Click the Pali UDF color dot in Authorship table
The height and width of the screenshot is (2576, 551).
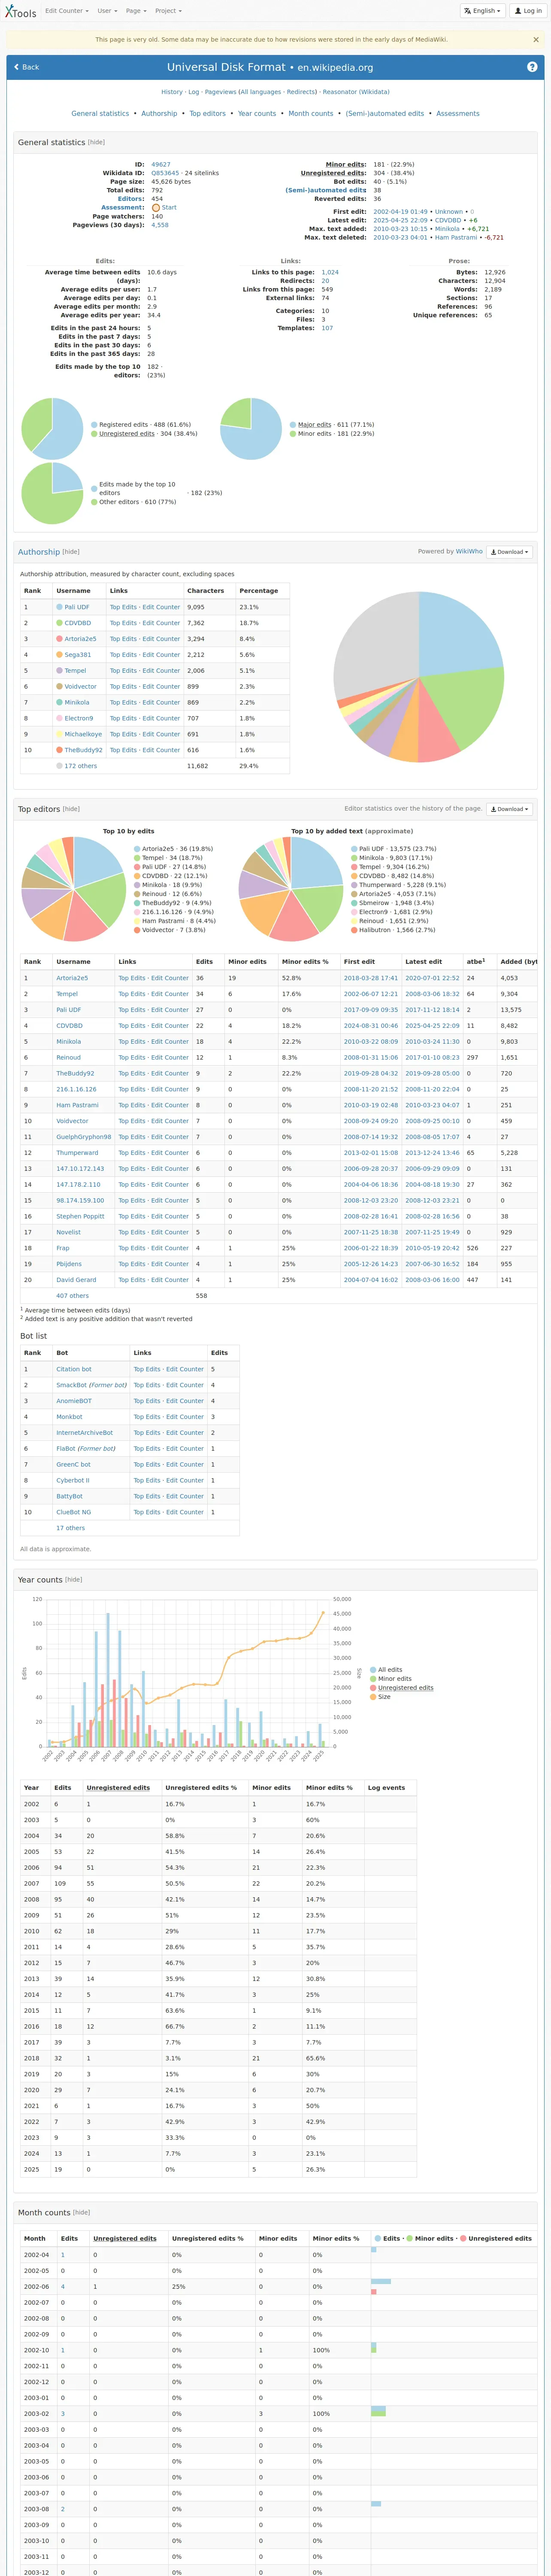coord(59,607)
